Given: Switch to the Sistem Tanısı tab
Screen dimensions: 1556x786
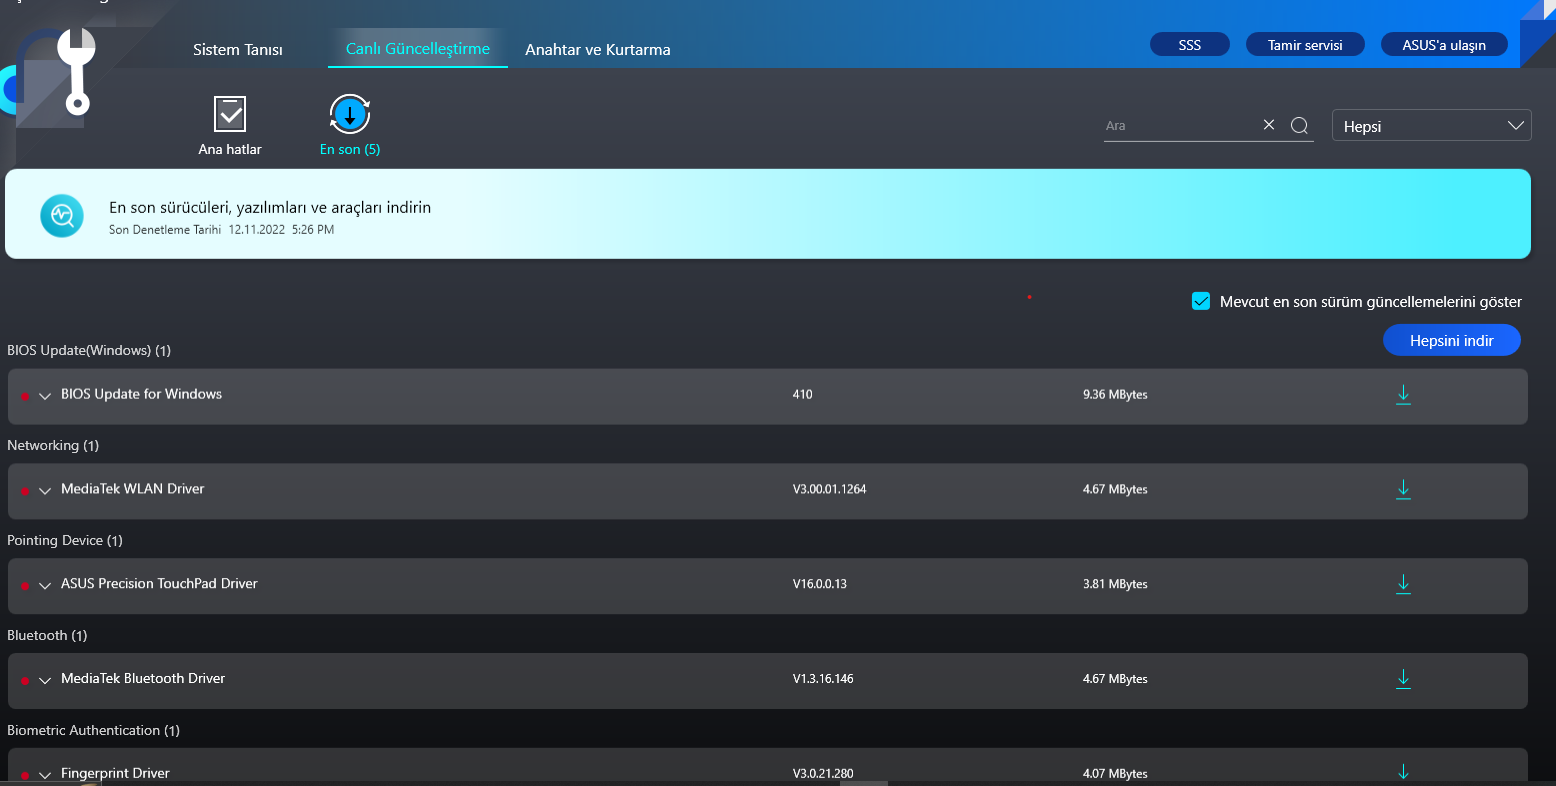Looking at the screenshot, I should 238,49.
